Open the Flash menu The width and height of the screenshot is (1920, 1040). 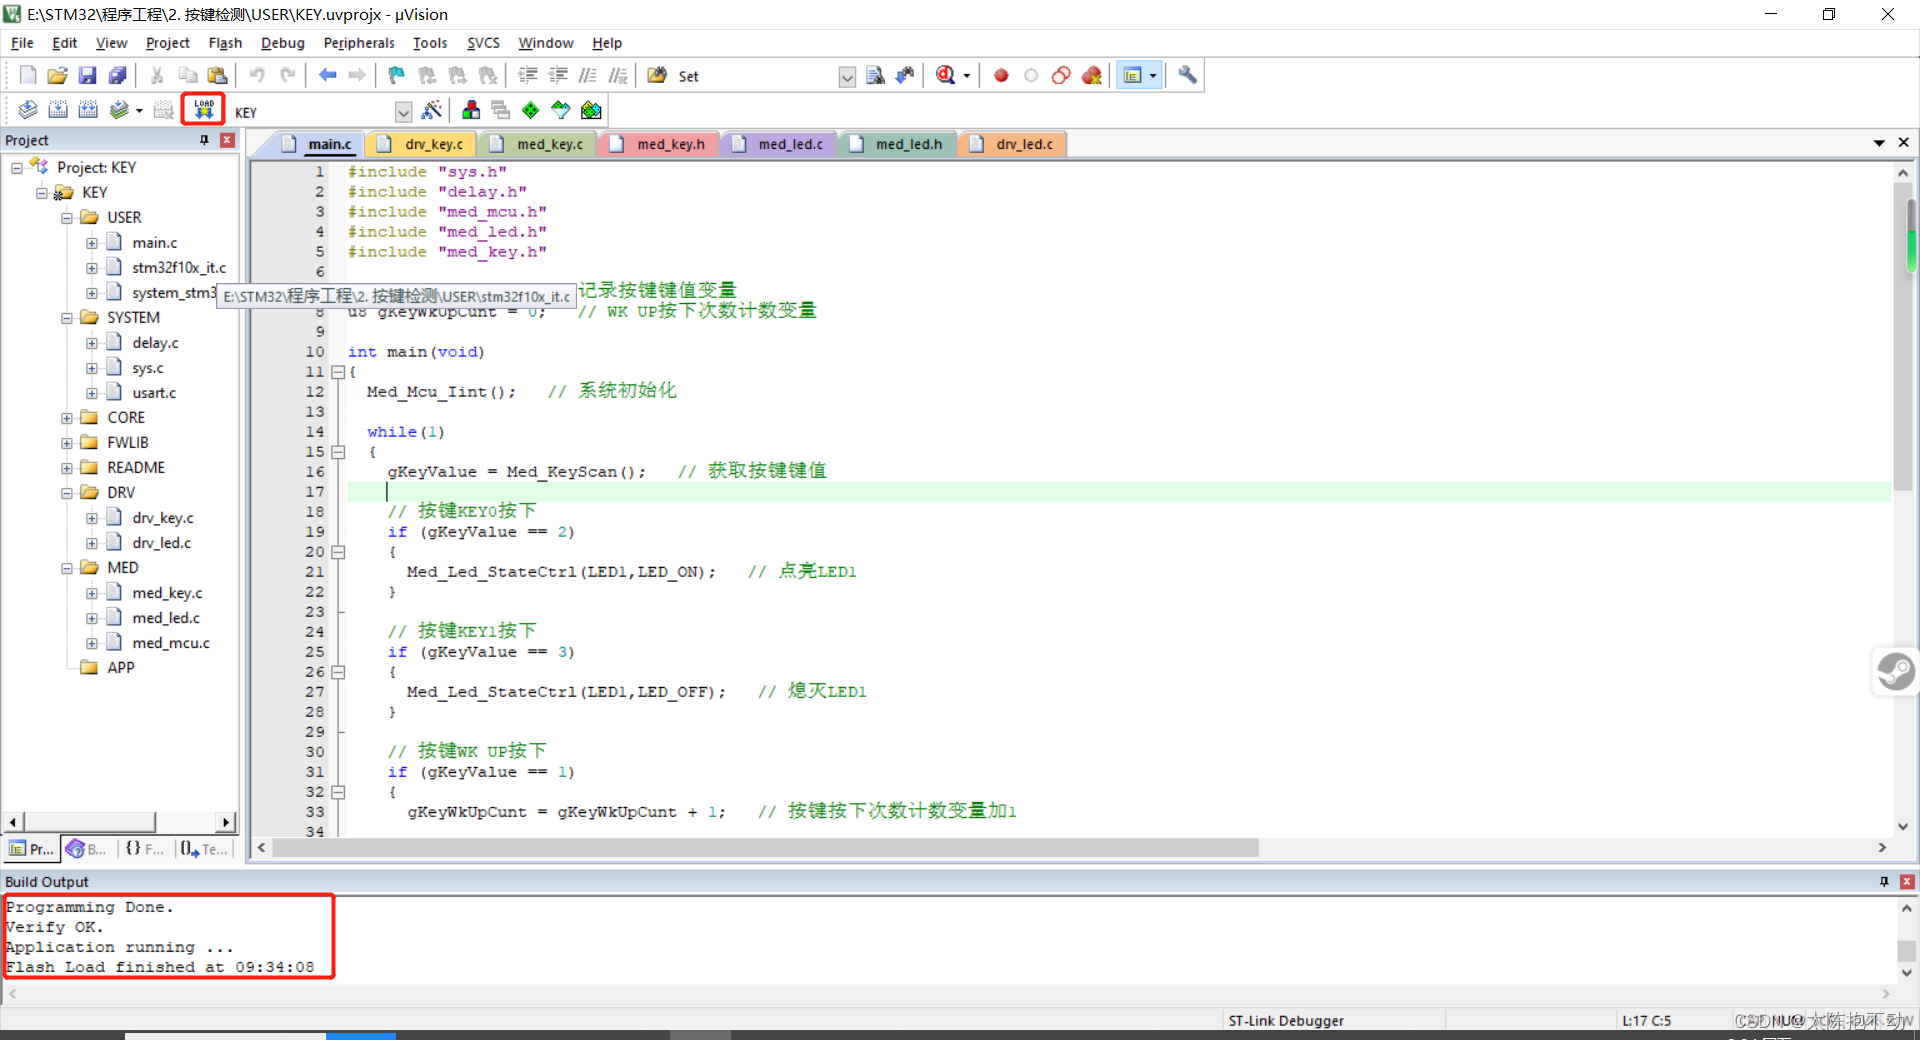click(225, 43)
